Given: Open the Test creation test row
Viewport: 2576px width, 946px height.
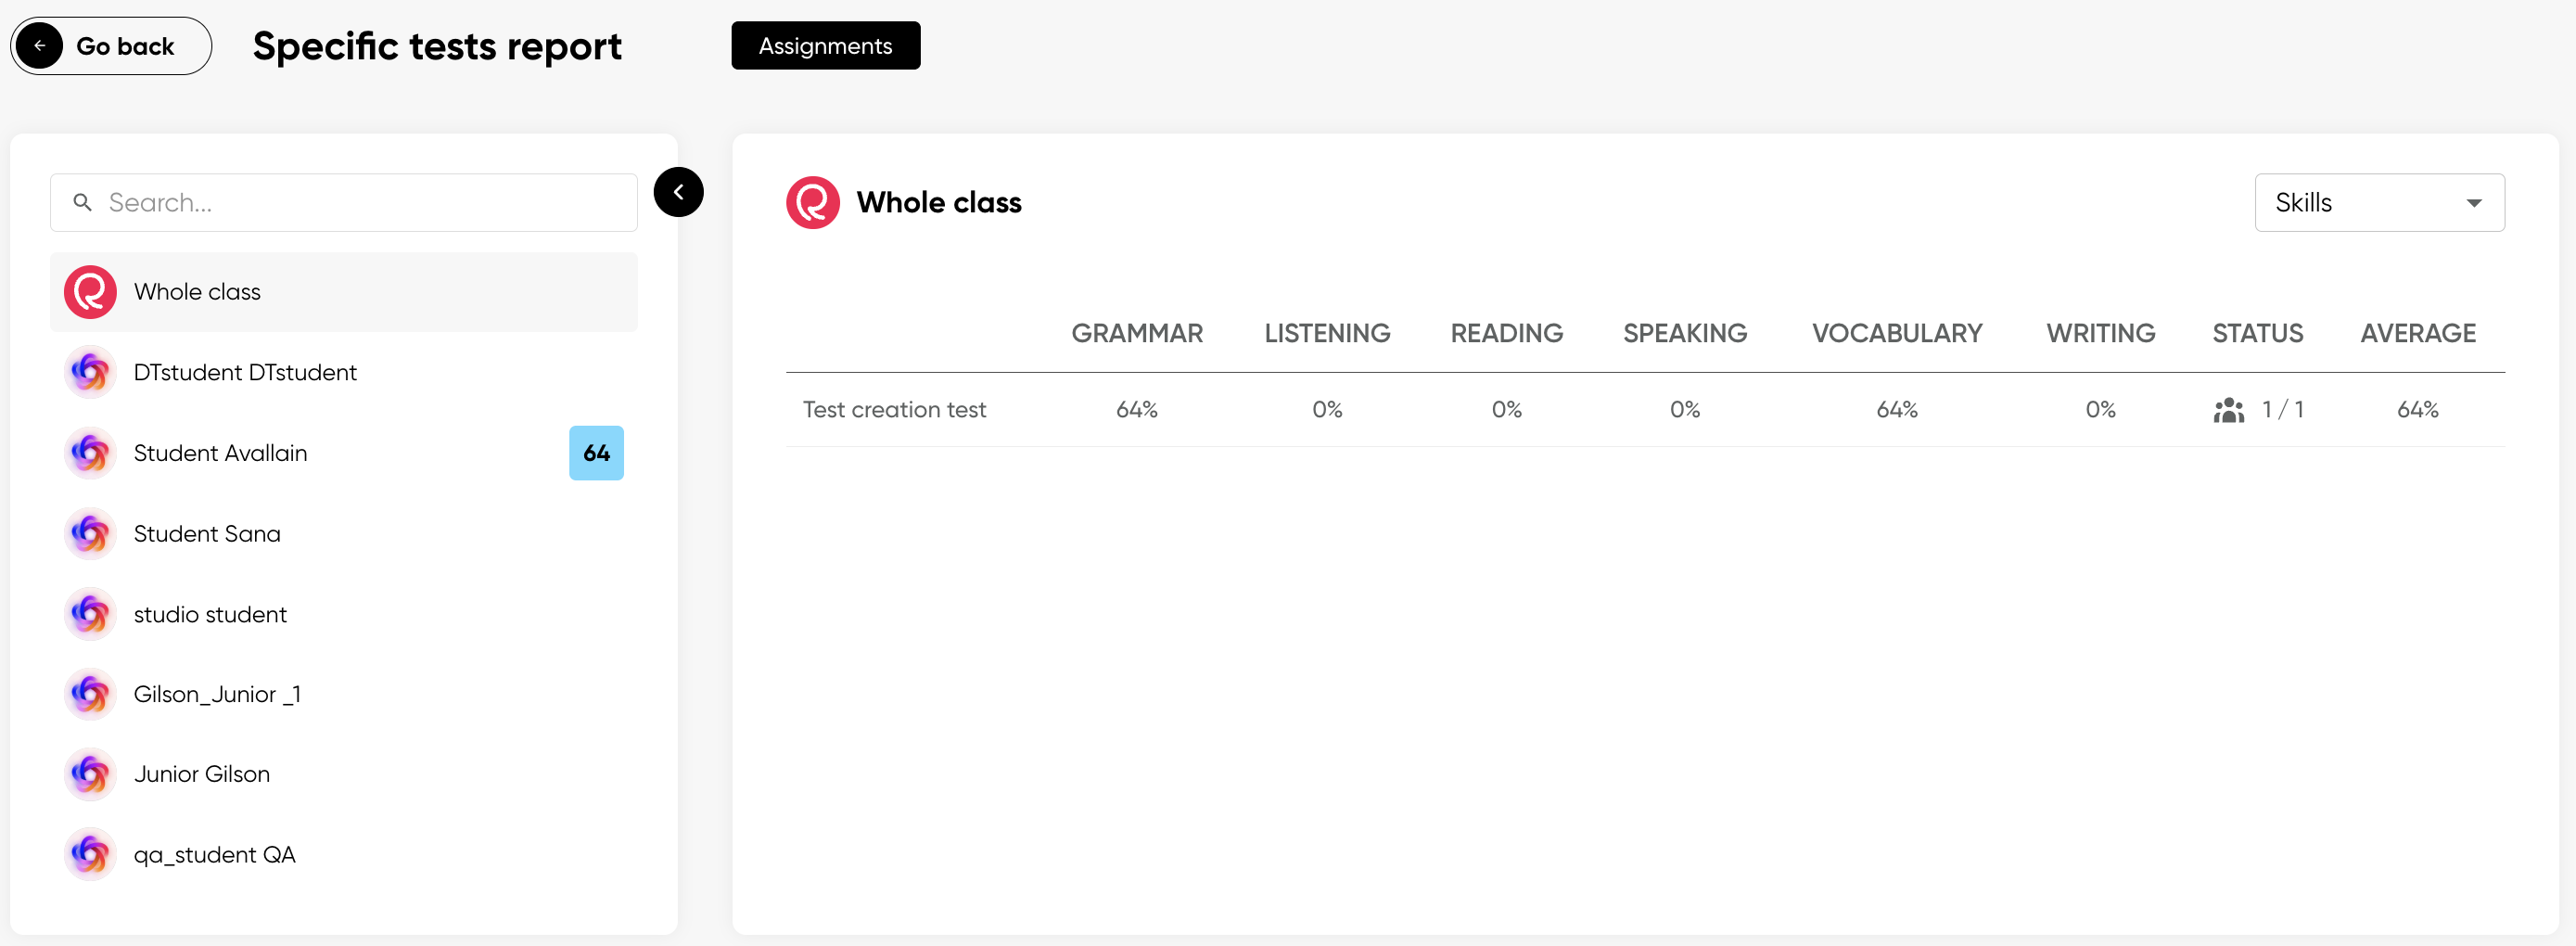Looking at the screenshot, I should pos(894,410).
